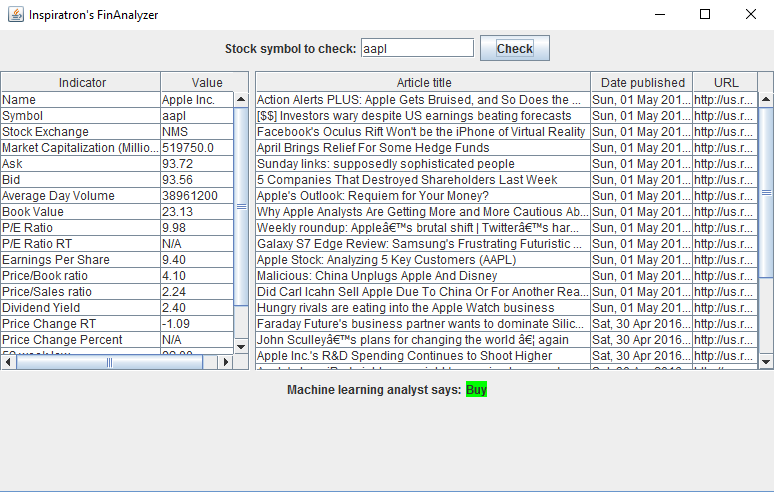Screen dimensions: 774x492
Task: Click the Check button
Action: tap(515, 48)
